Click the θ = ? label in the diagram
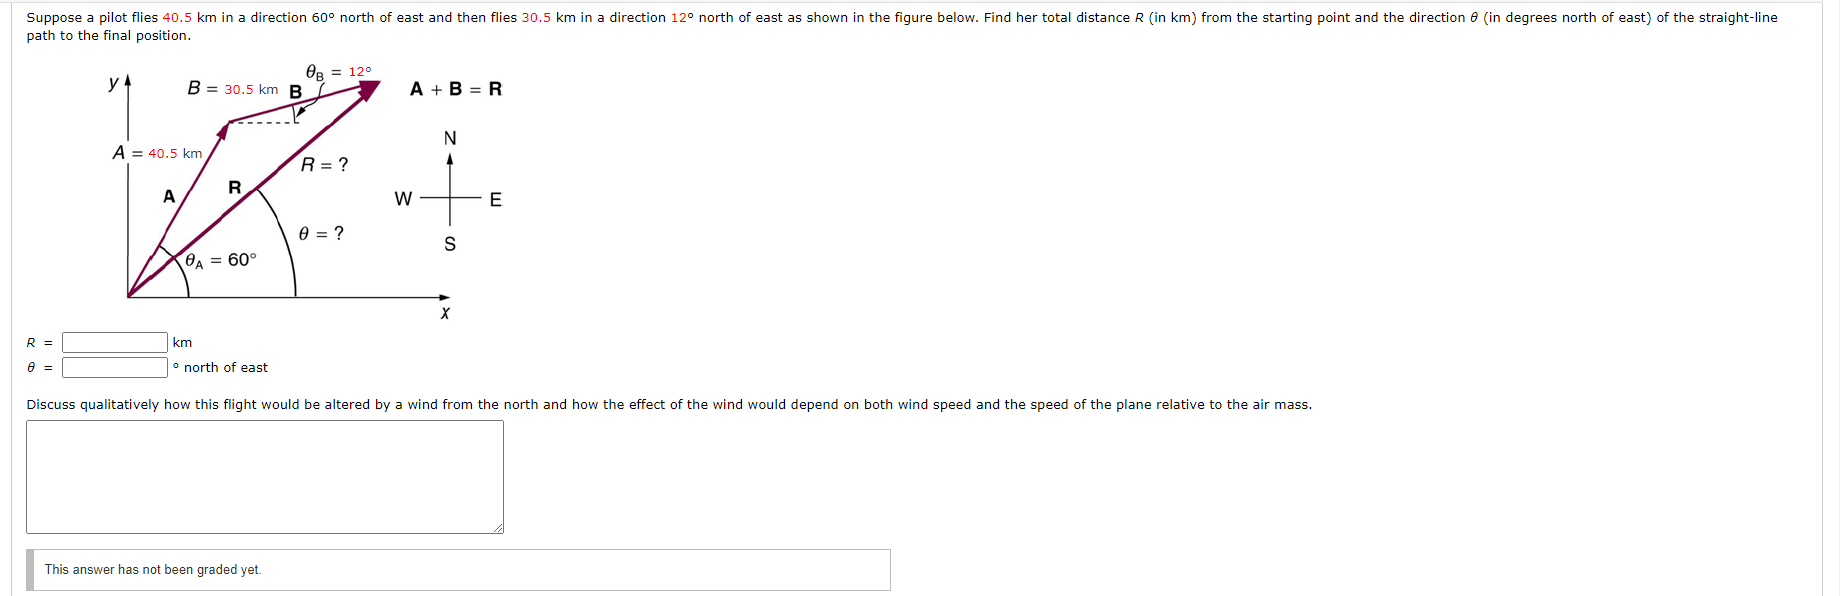Viewport: 1840px width, 596px height. point(321,233)
